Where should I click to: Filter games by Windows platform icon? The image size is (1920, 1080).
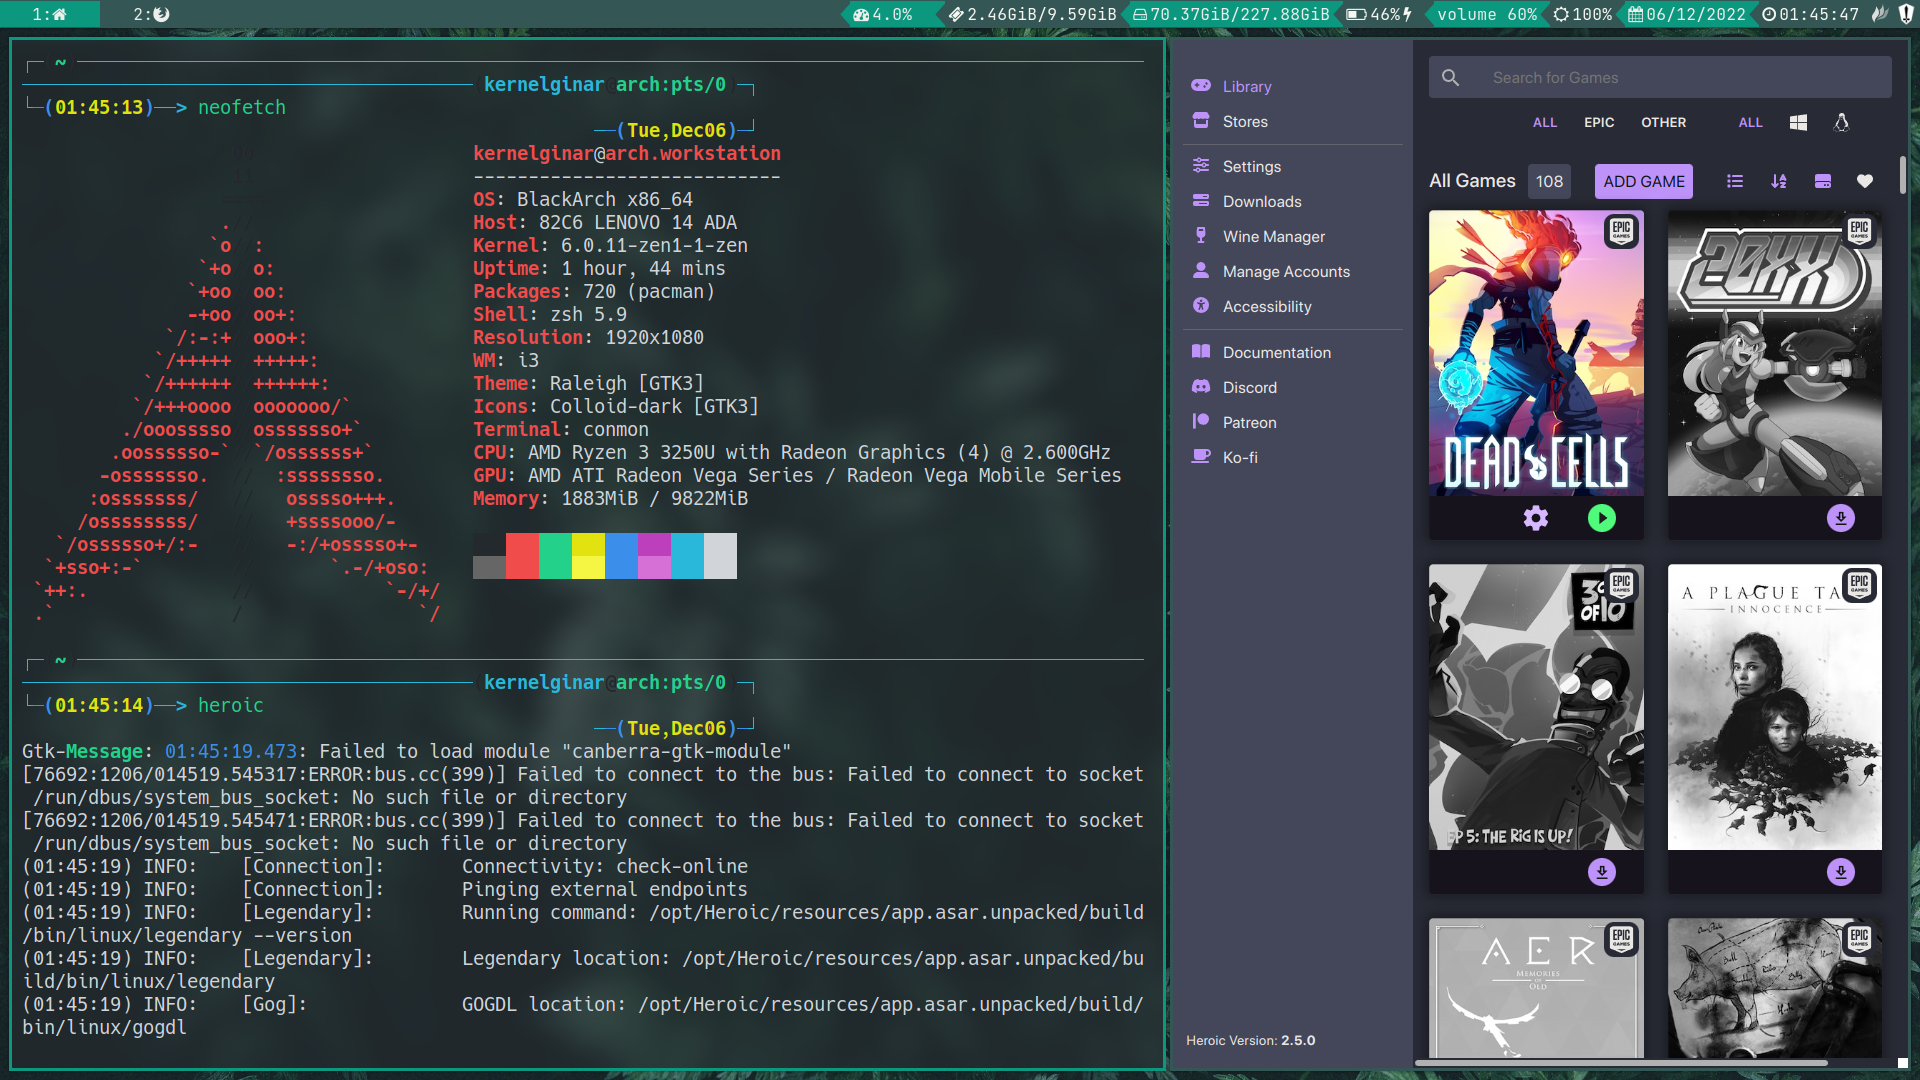(1798, 122)
